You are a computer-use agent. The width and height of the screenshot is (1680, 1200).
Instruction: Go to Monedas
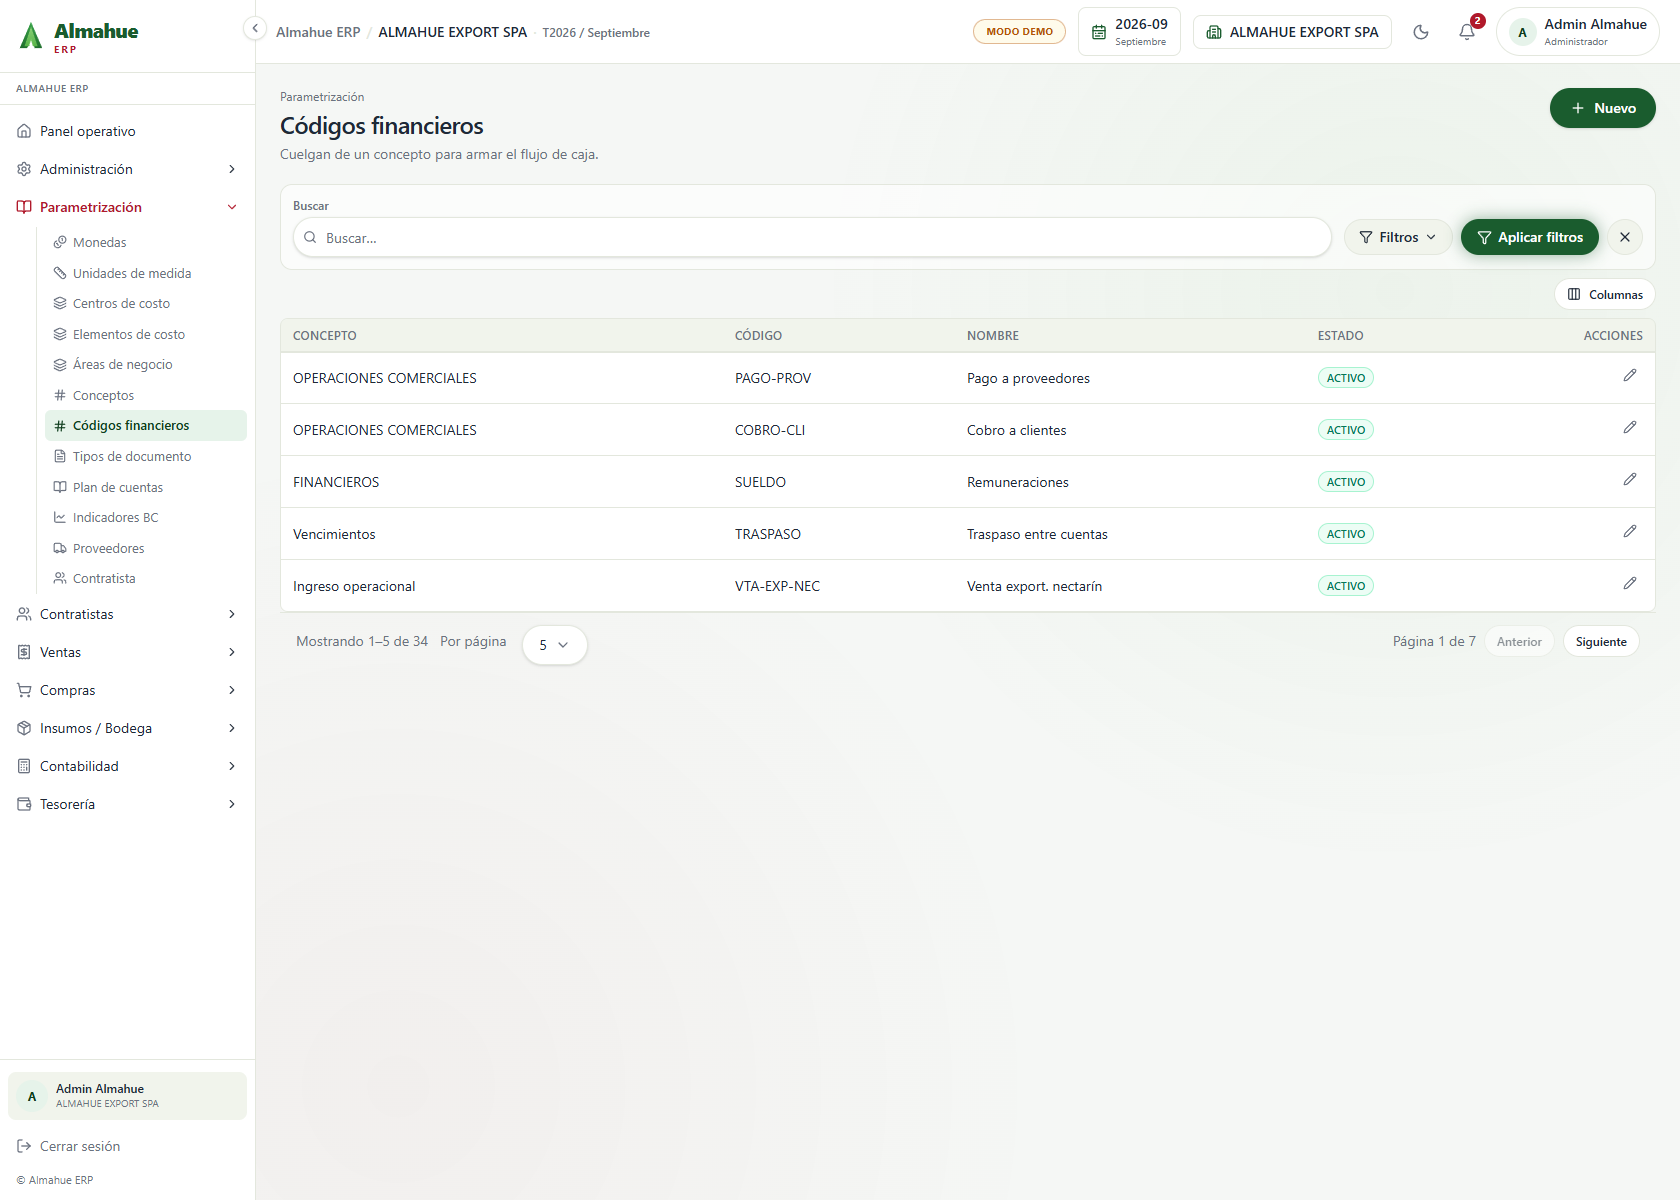coord(146,242)
